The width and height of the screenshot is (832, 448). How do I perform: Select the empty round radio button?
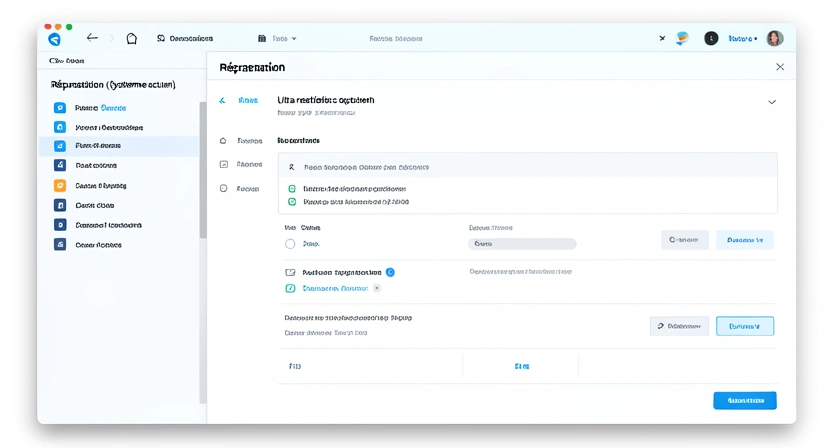coord(290,244)
